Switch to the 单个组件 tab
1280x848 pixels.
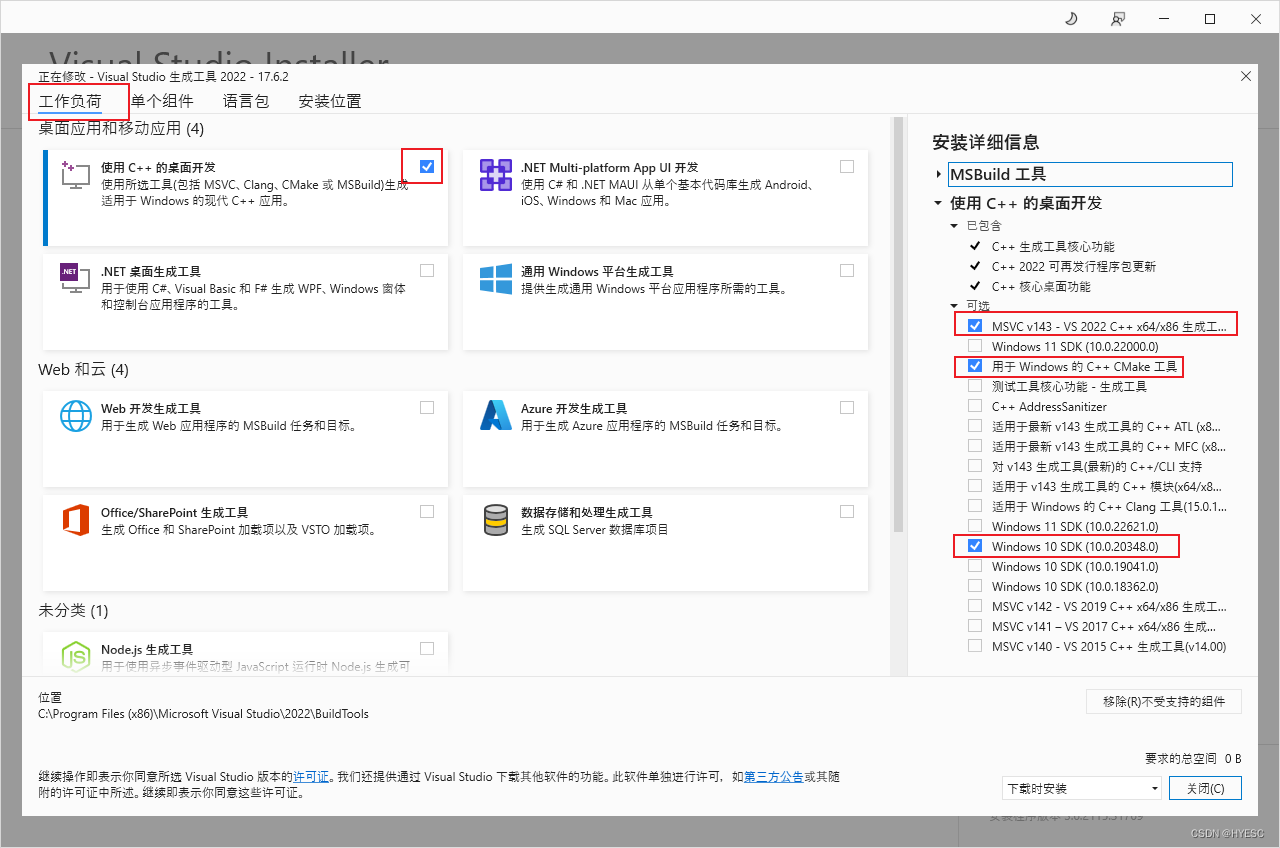[x=163, y=100]
